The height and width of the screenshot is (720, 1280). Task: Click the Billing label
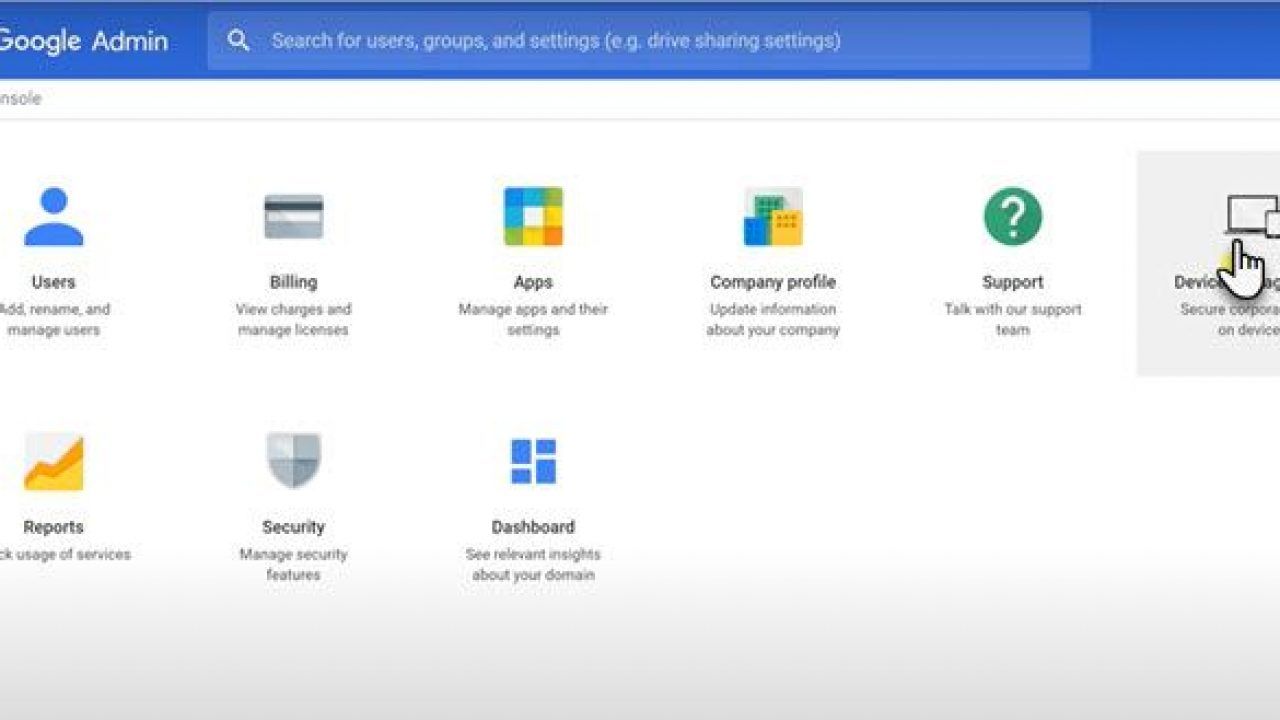(293, 282)
